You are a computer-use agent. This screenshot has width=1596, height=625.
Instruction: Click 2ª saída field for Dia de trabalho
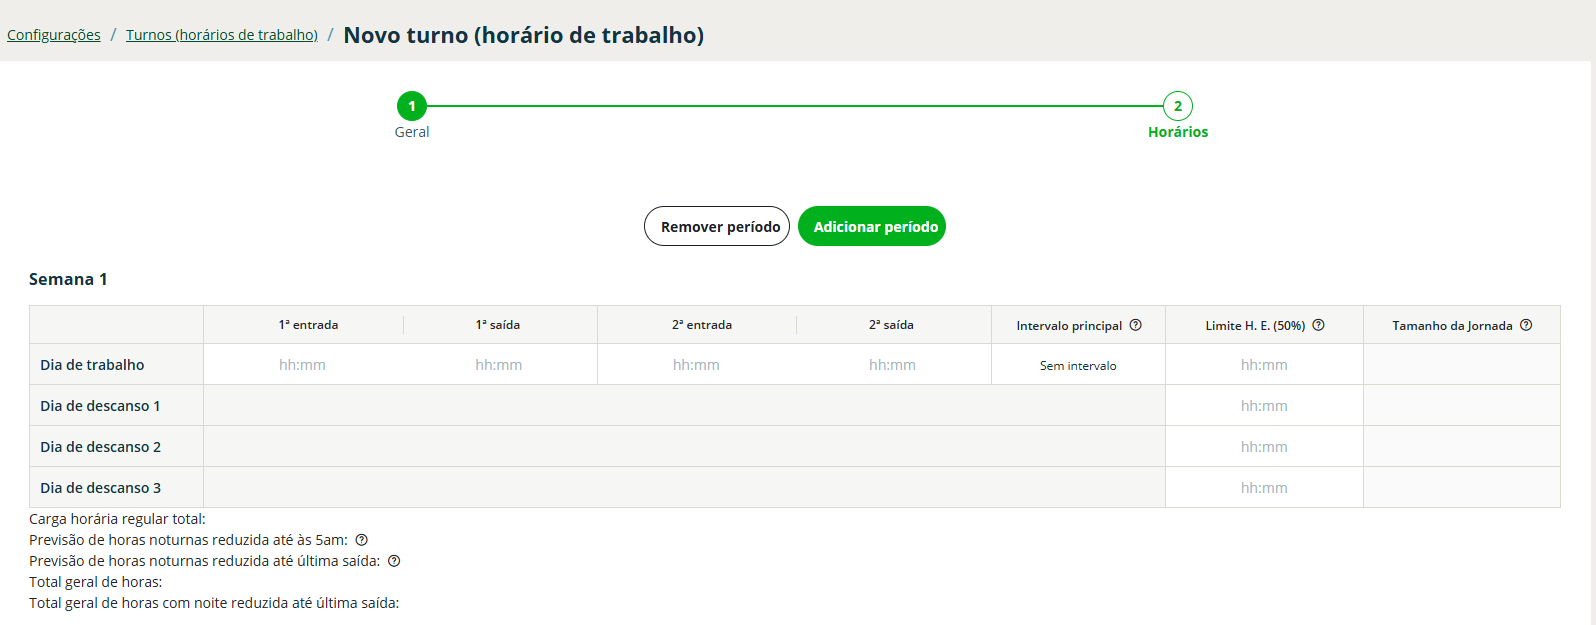[892, 365]
